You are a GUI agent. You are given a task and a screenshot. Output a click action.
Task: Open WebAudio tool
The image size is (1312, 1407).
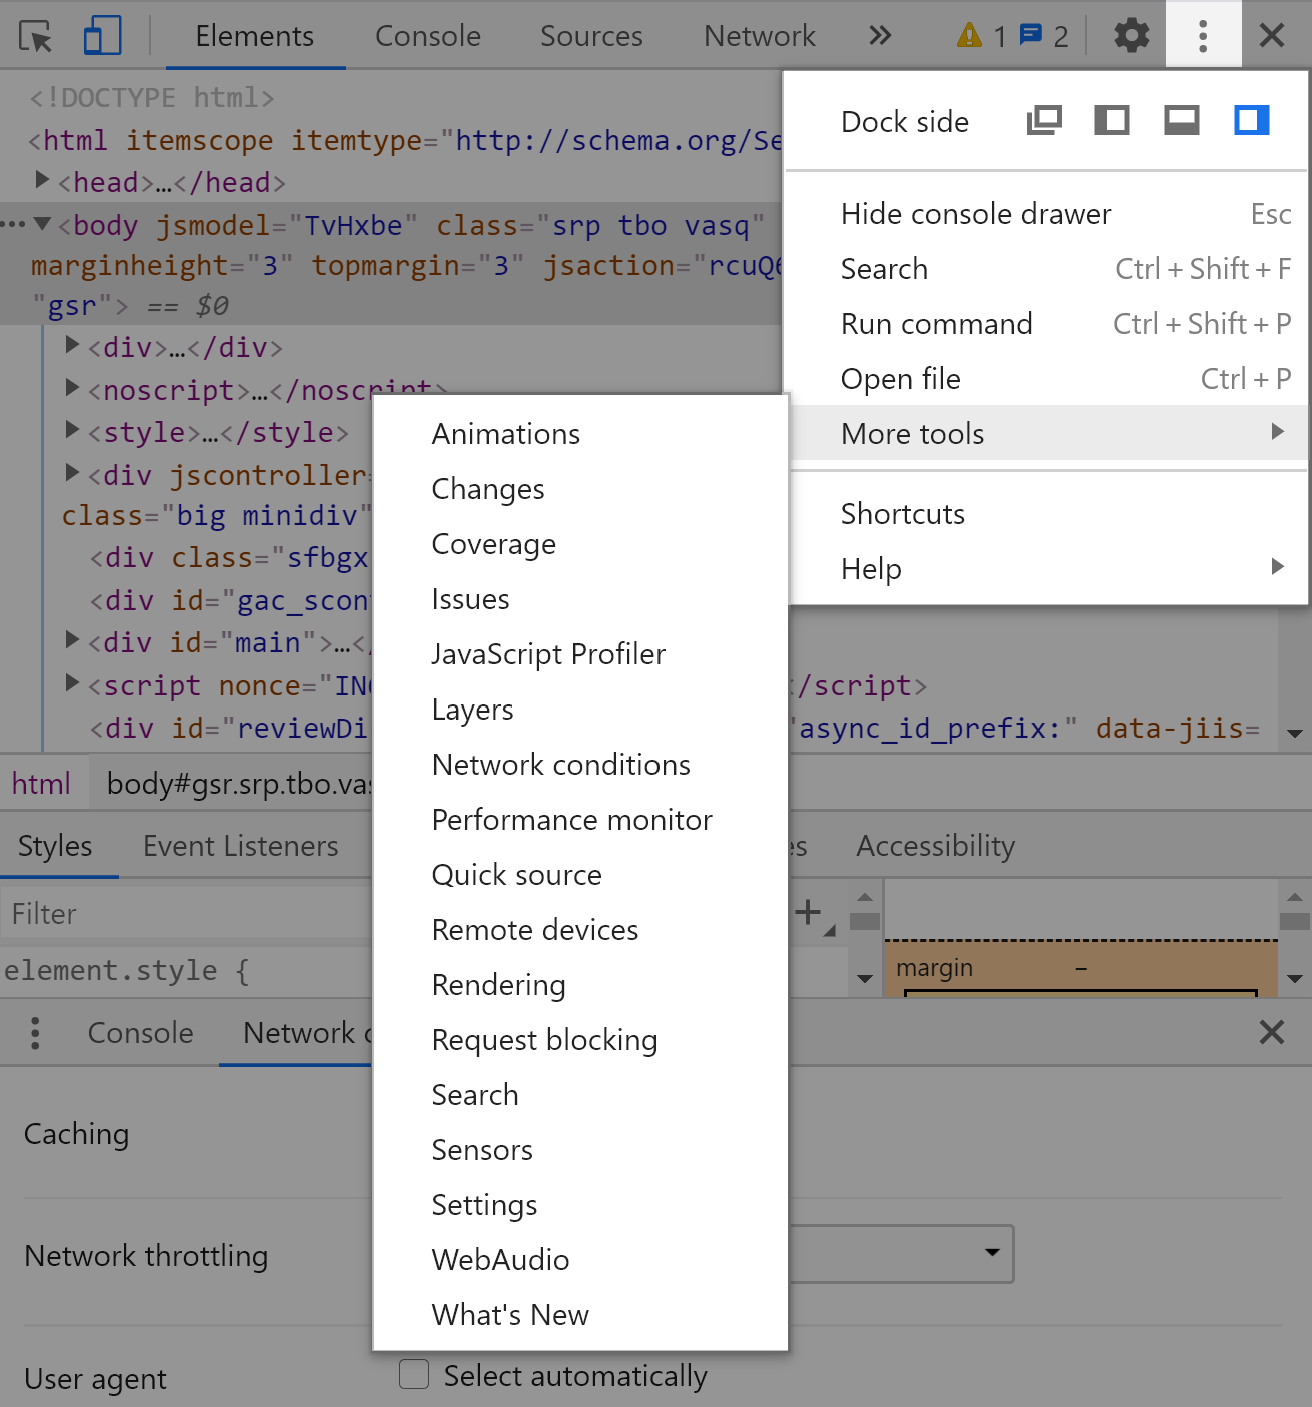coord(580,1259)
